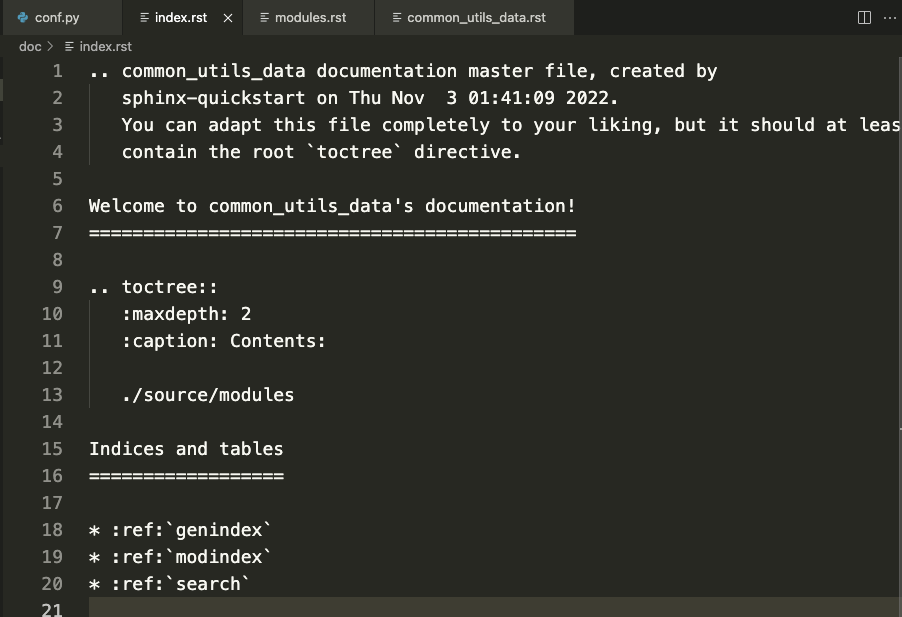Select the index.rst tab label
The width and height of the screenshot is (902, 617).
tap(181, 18)
